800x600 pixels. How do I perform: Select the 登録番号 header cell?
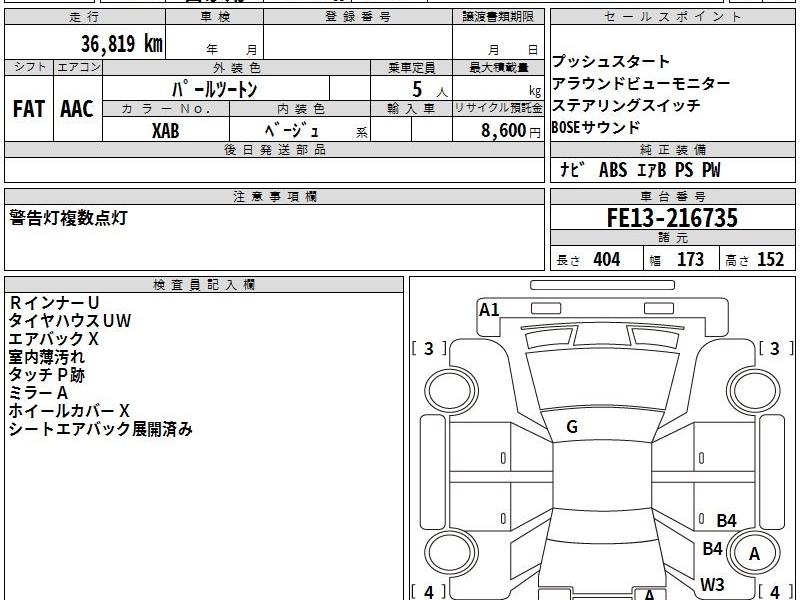(358, 17)
